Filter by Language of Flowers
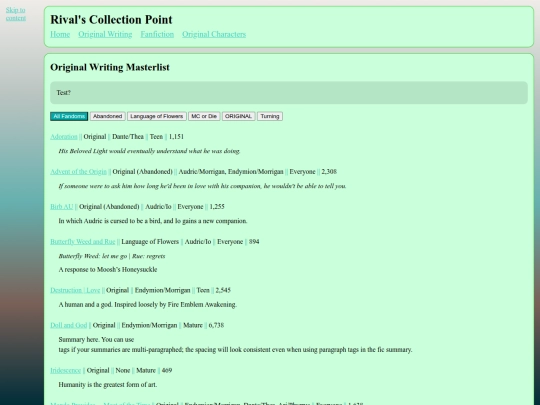 coord(157,116)
